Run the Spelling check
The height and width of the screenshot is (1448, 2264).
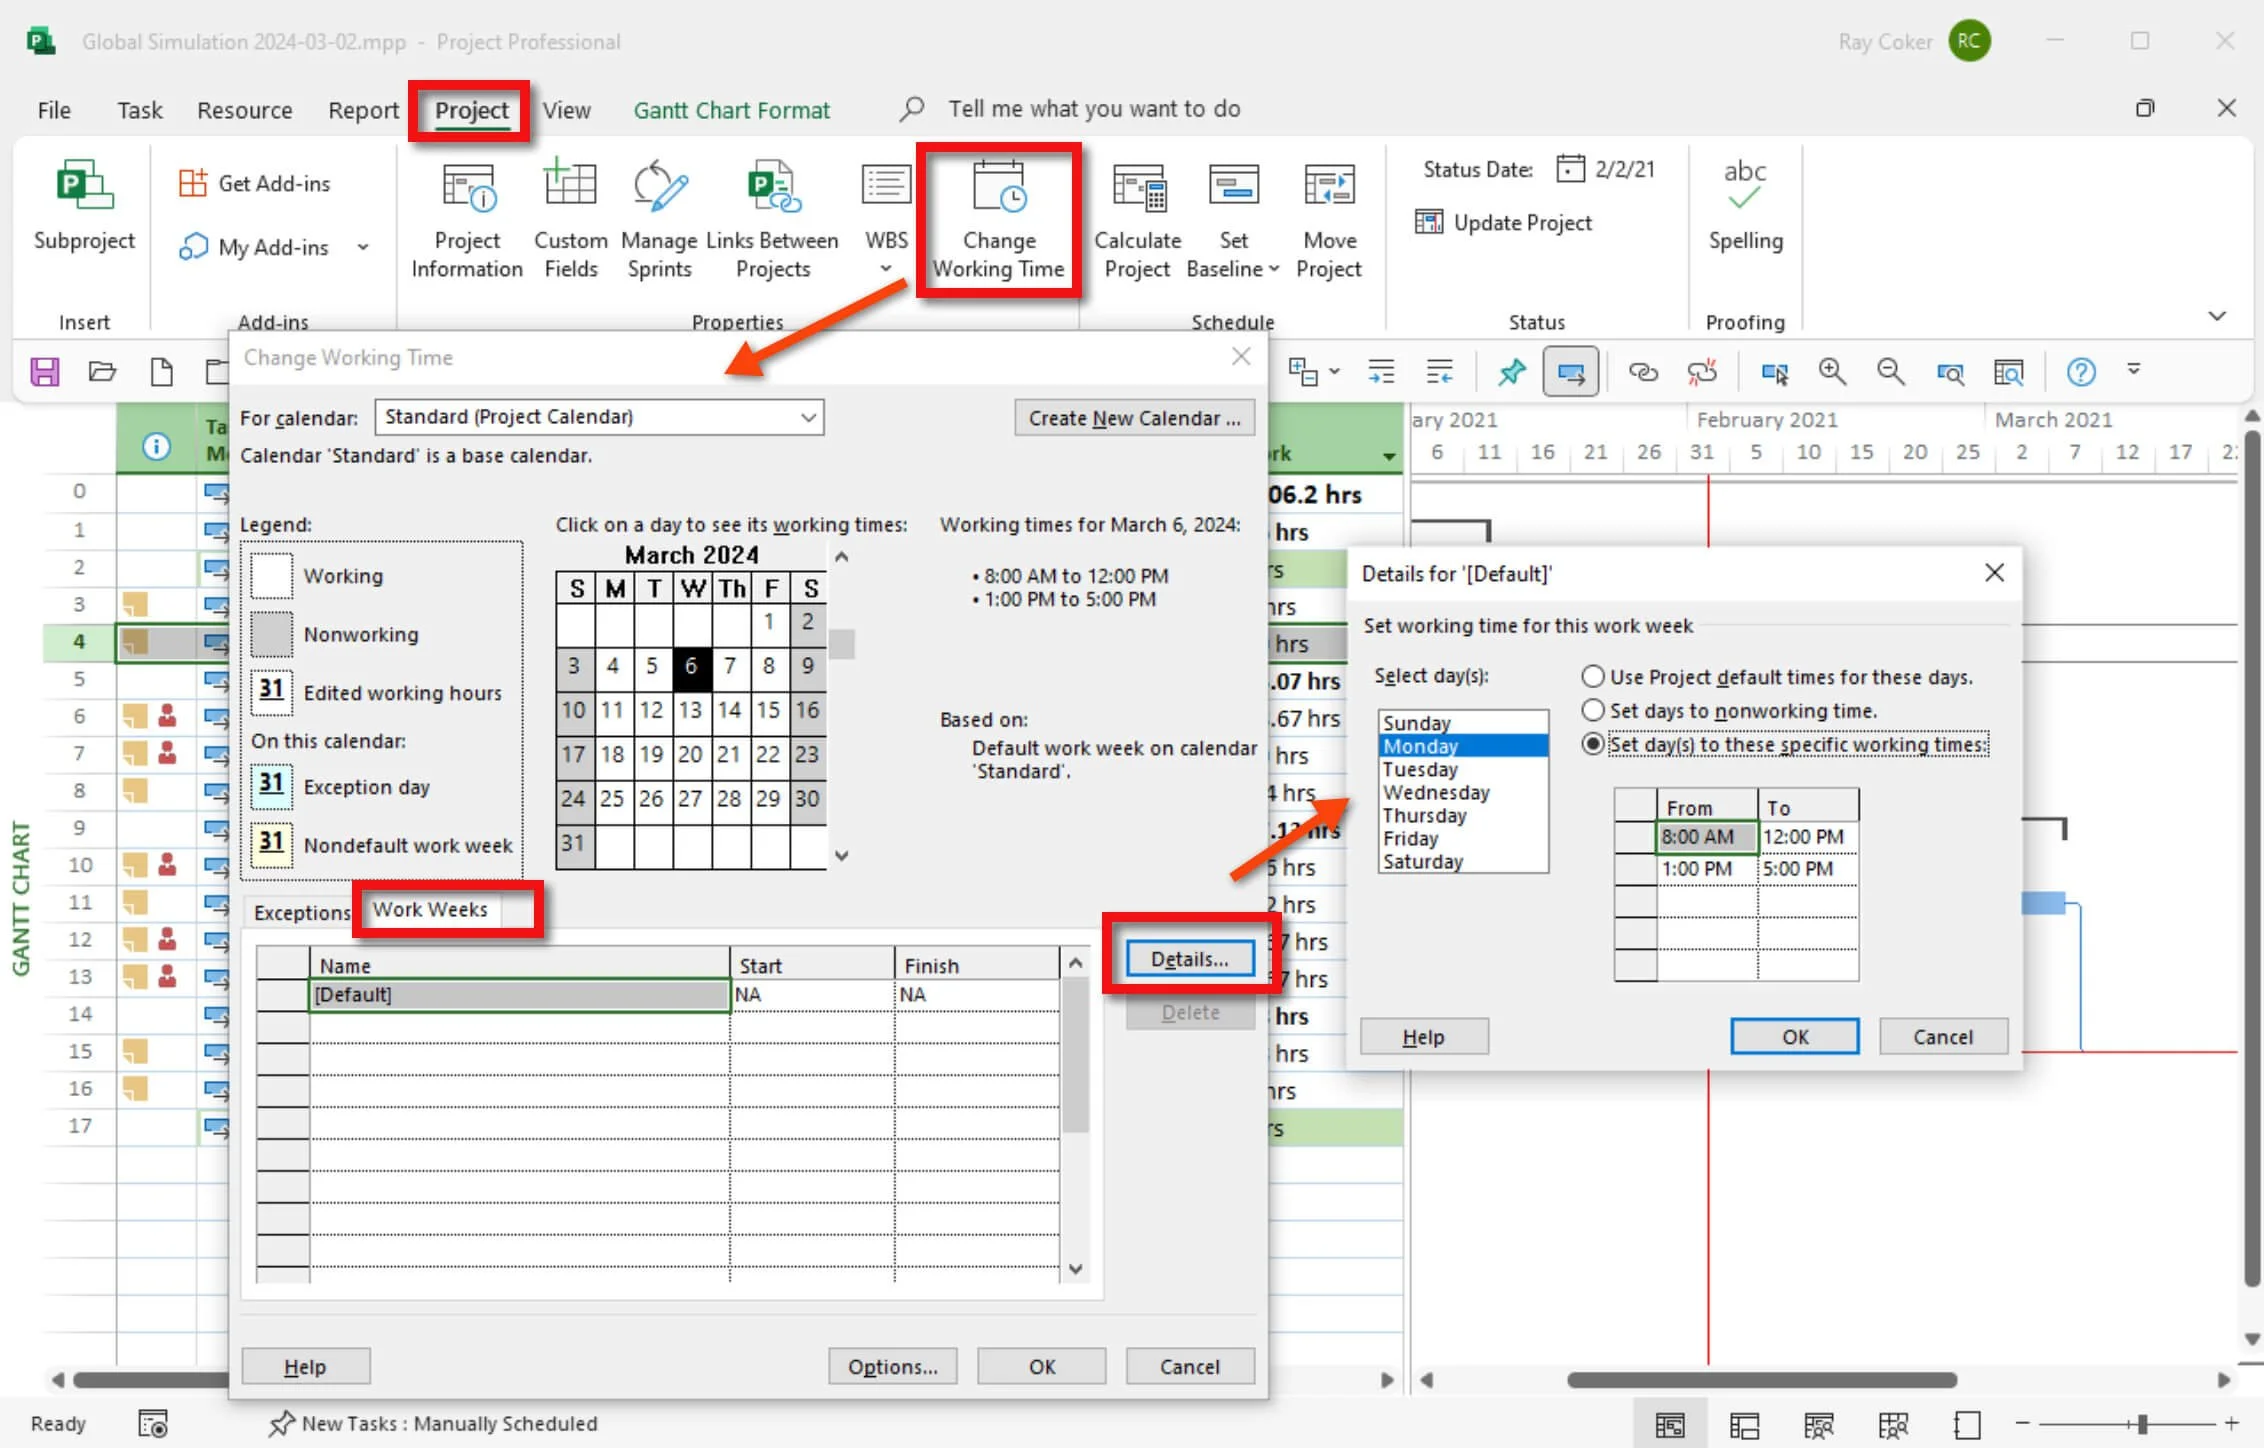tap(1745, 207)
